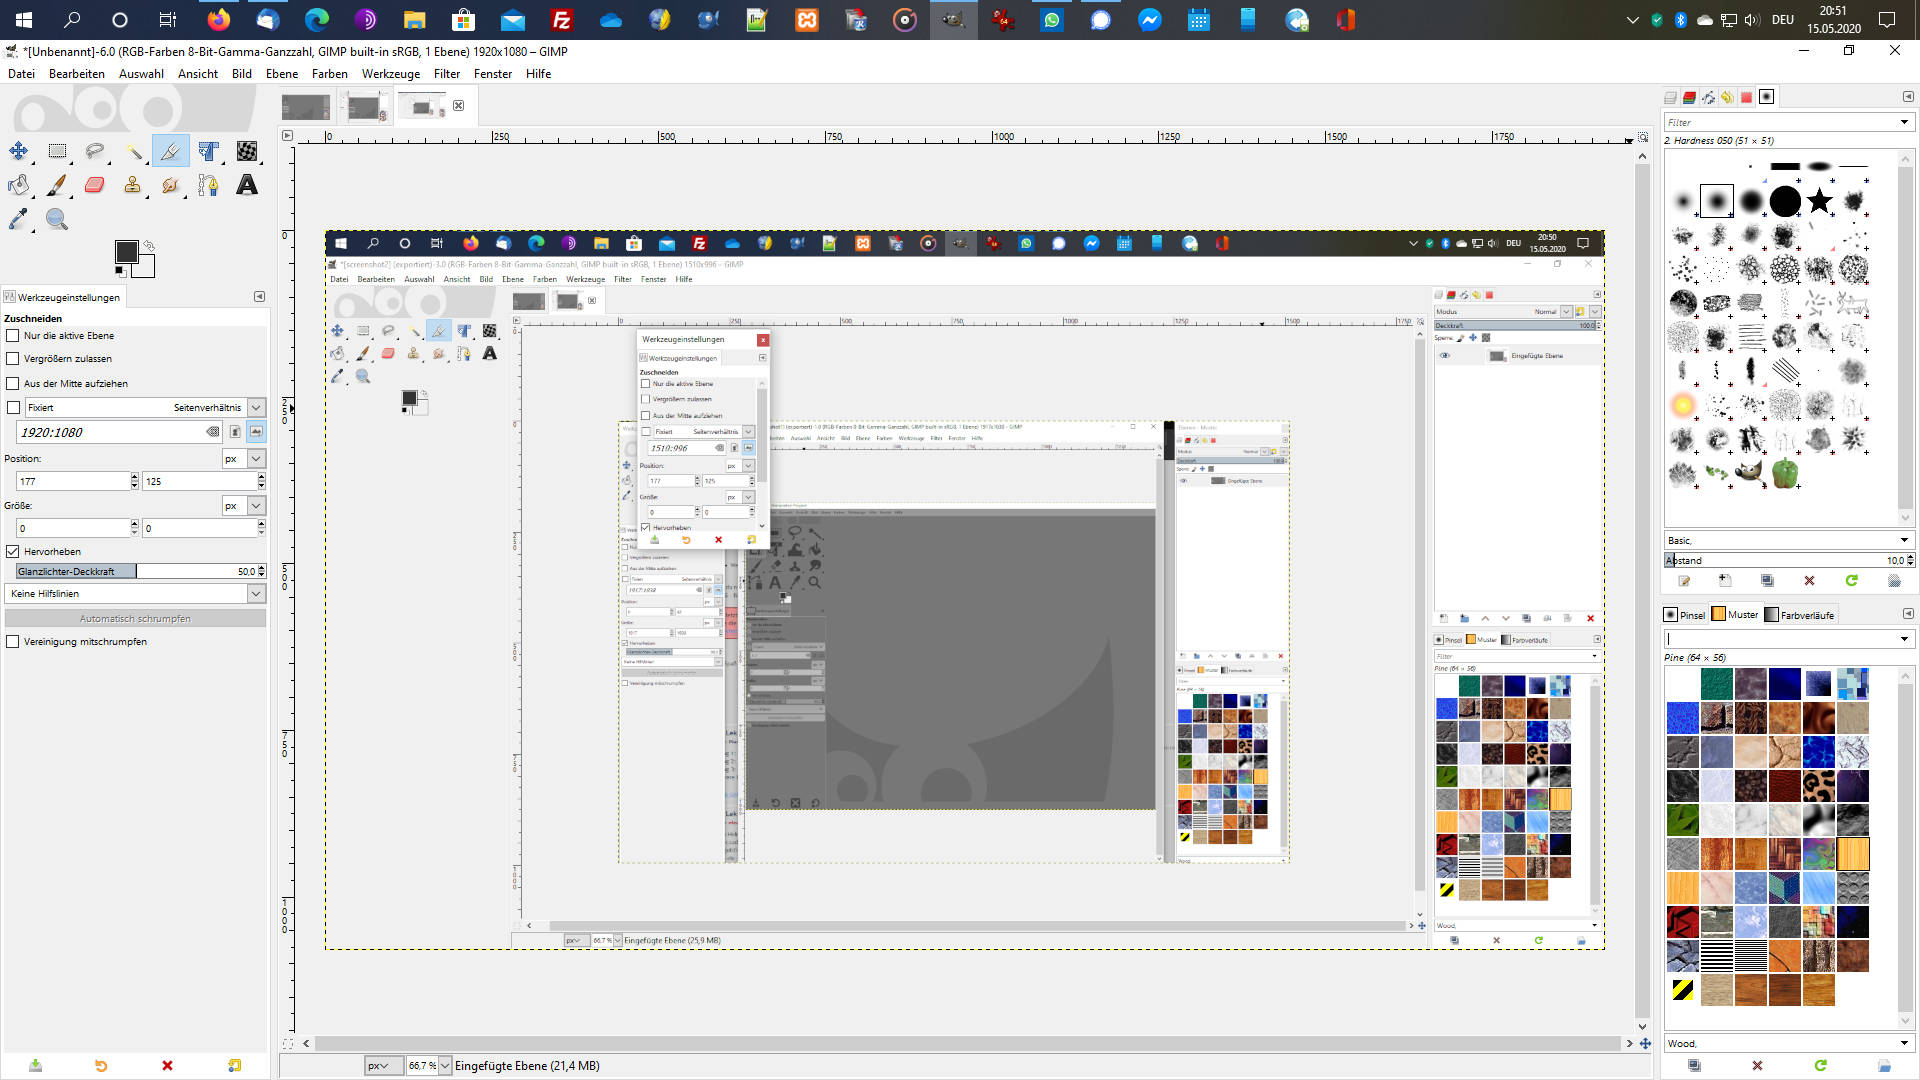The width and height of the screenshot is (1920, 1080).
Task: Open the 'Keine Hilfslinien' guides dropdown
Action: tap(256, 594)
